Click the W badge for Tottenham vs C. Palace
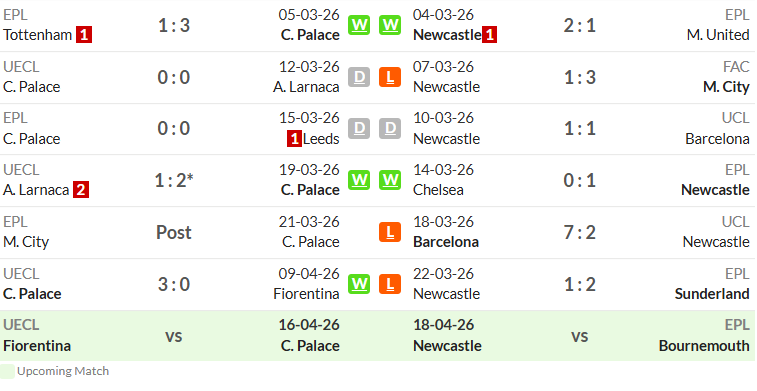The image size is (757, 391). pyautogui.click(x=359, y=25)
